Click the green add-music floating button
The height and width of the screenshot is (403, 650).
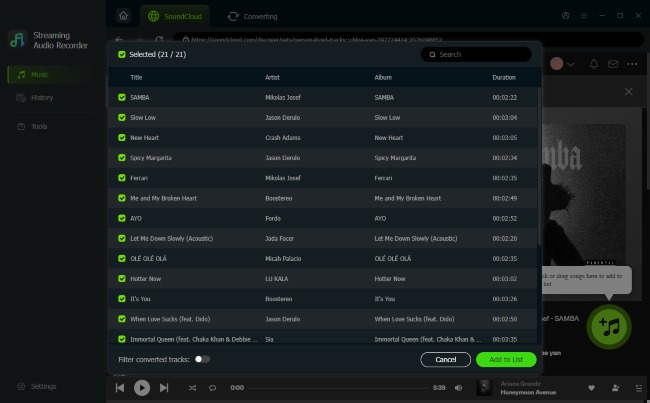[x=609, y=327]
